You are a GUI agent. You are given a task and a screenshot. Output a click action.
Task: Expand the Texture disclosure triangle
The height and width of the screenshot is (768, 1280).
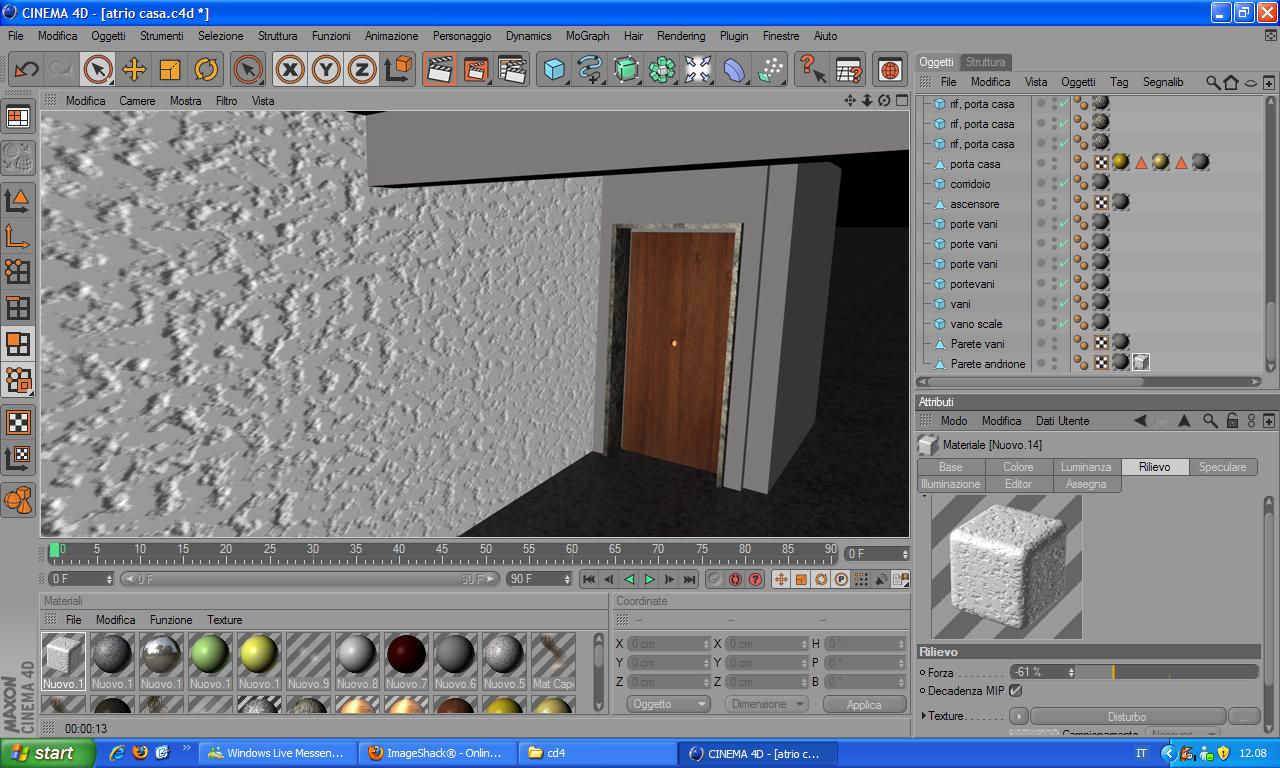point(924,716)
